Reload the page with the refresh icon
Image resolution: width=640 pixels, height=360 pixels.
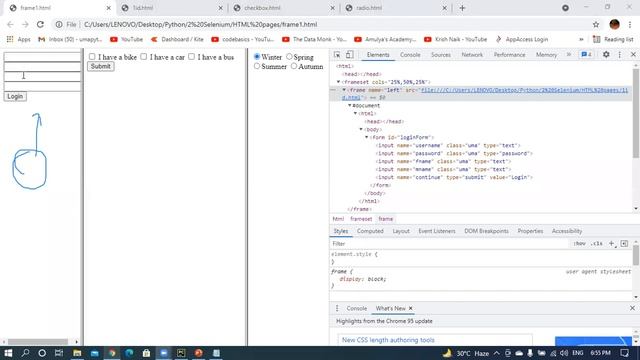(x=40, y=24)
